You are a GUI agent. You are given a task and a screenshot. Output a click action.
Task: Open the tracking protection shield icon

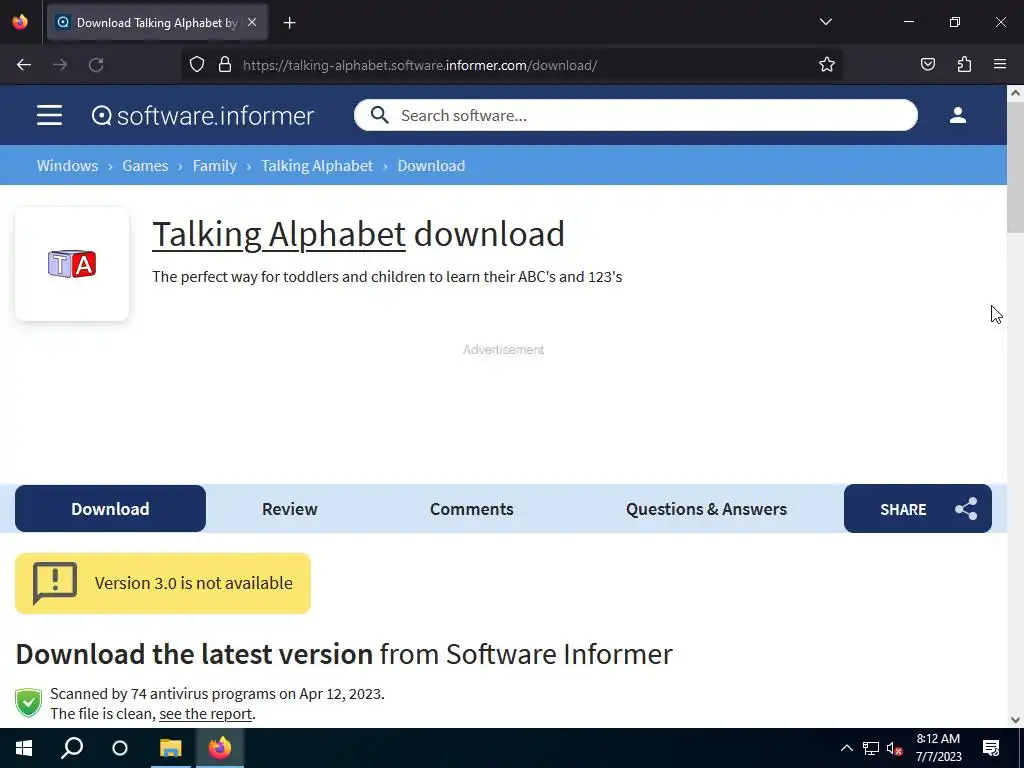tap(197, 65)
